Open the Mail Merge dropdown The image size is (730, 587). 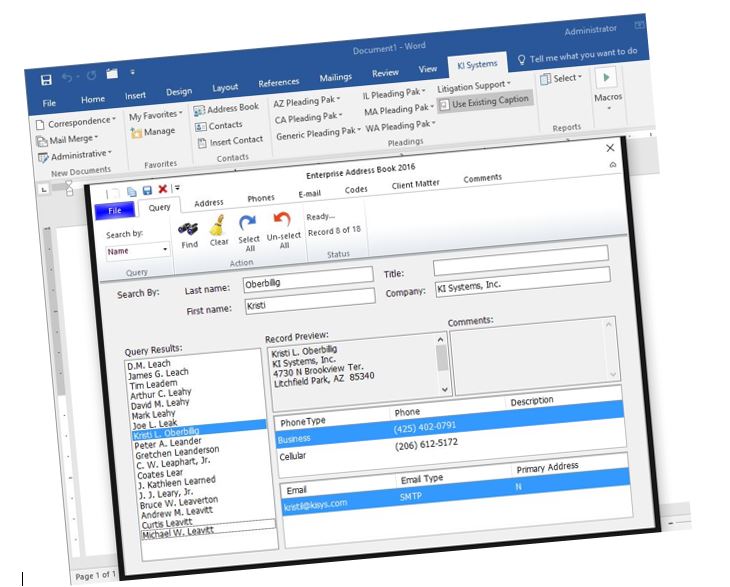tap(68, 140)
